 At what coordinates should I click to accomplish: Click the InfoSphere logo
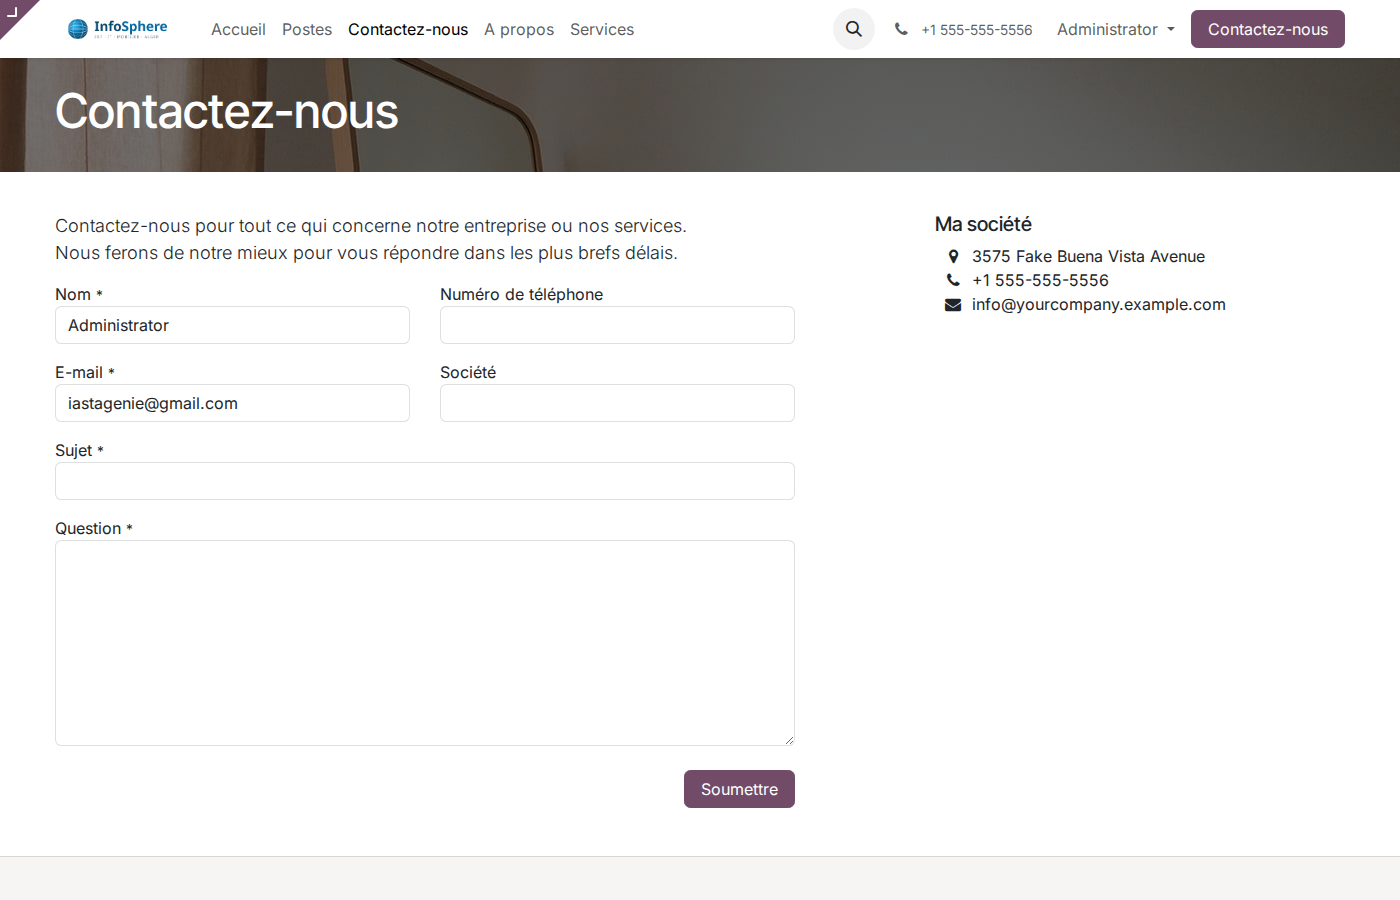click(x=117, y=29)
